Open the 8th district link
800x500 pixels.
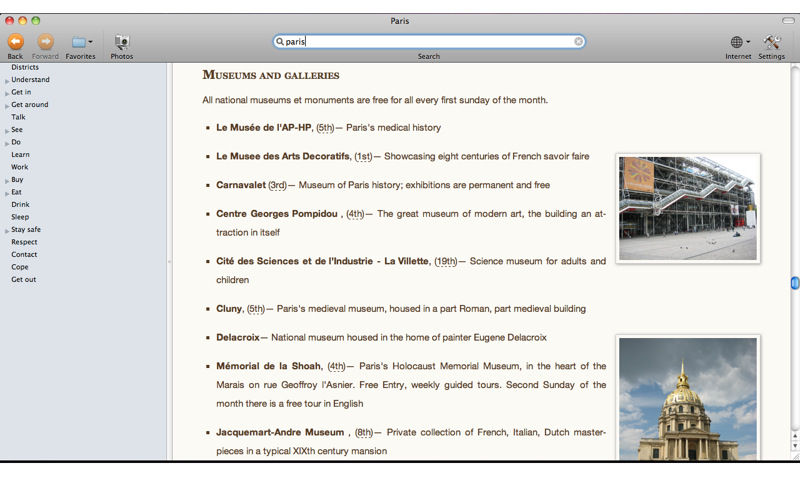coord(364,432)
